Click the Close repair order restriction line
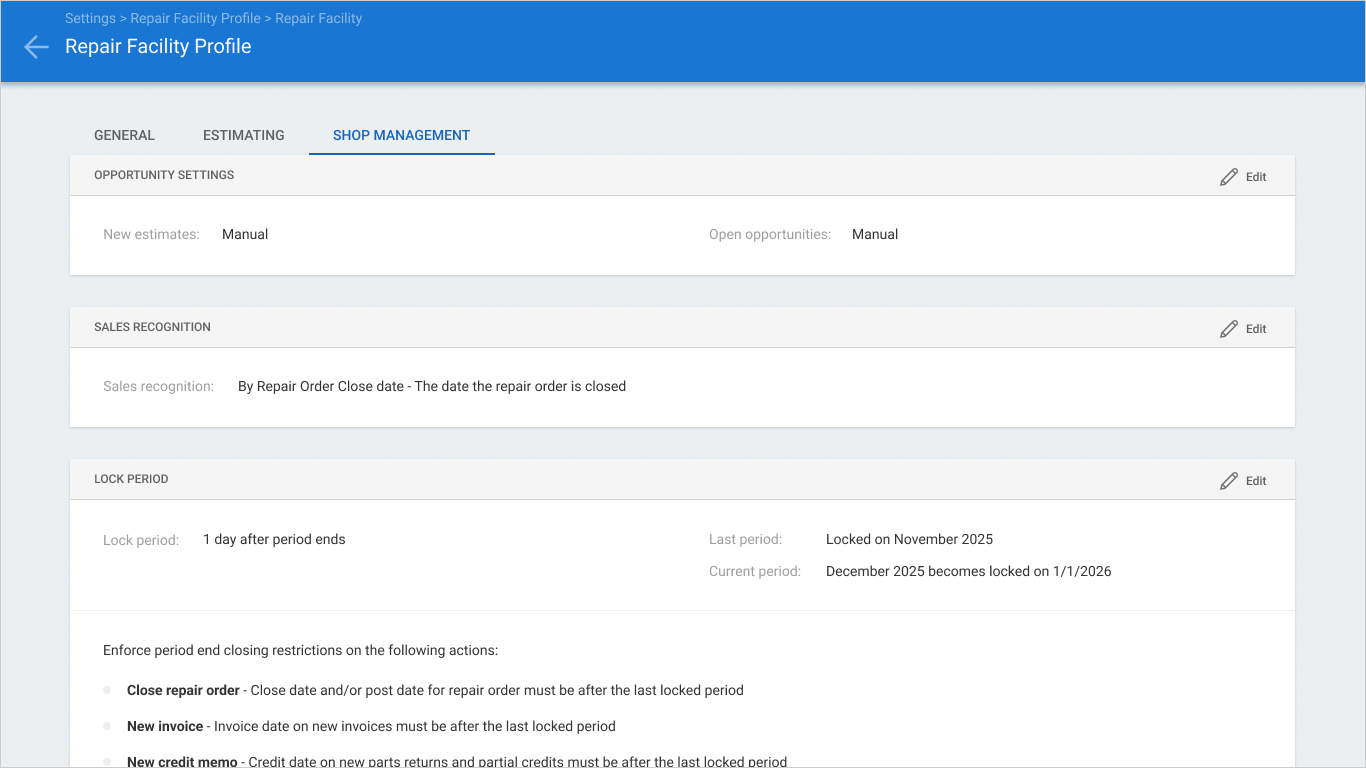1366x768 pixels. pos(435,690)
